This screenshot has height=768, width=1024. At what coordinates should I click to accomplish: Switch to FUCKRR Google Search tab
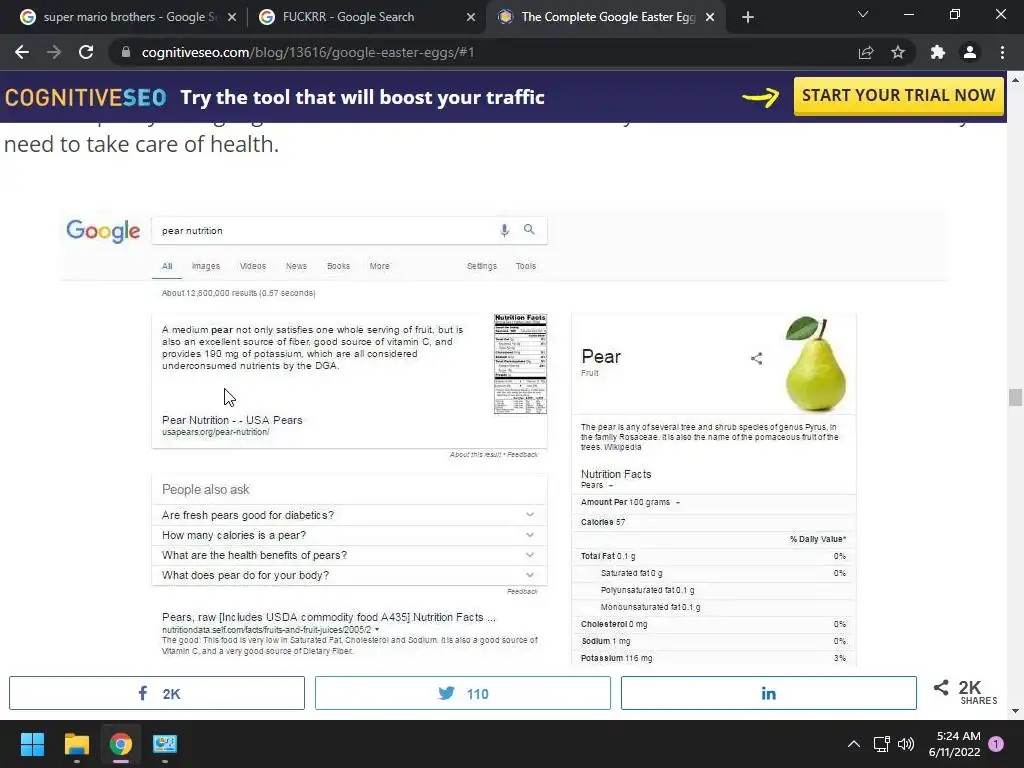tap(366, 17)
